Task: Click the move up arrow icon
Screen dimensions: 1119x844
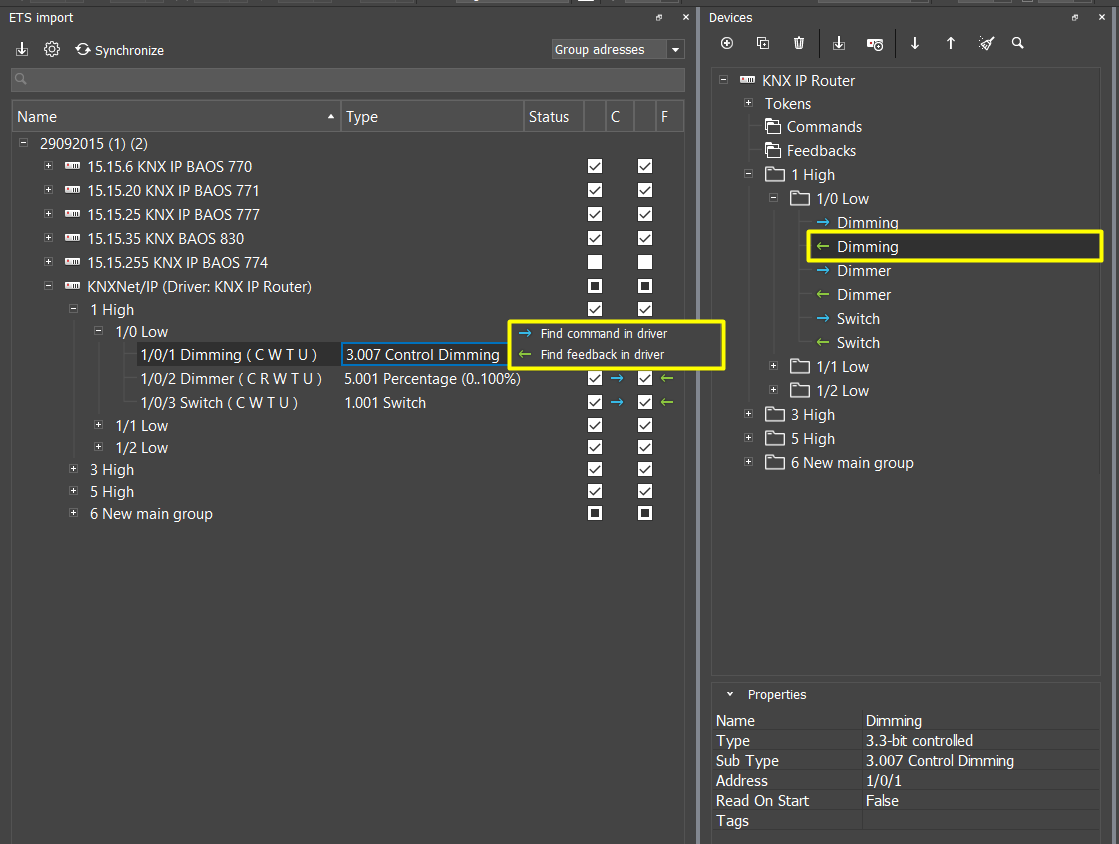Action: coord(951,43)
